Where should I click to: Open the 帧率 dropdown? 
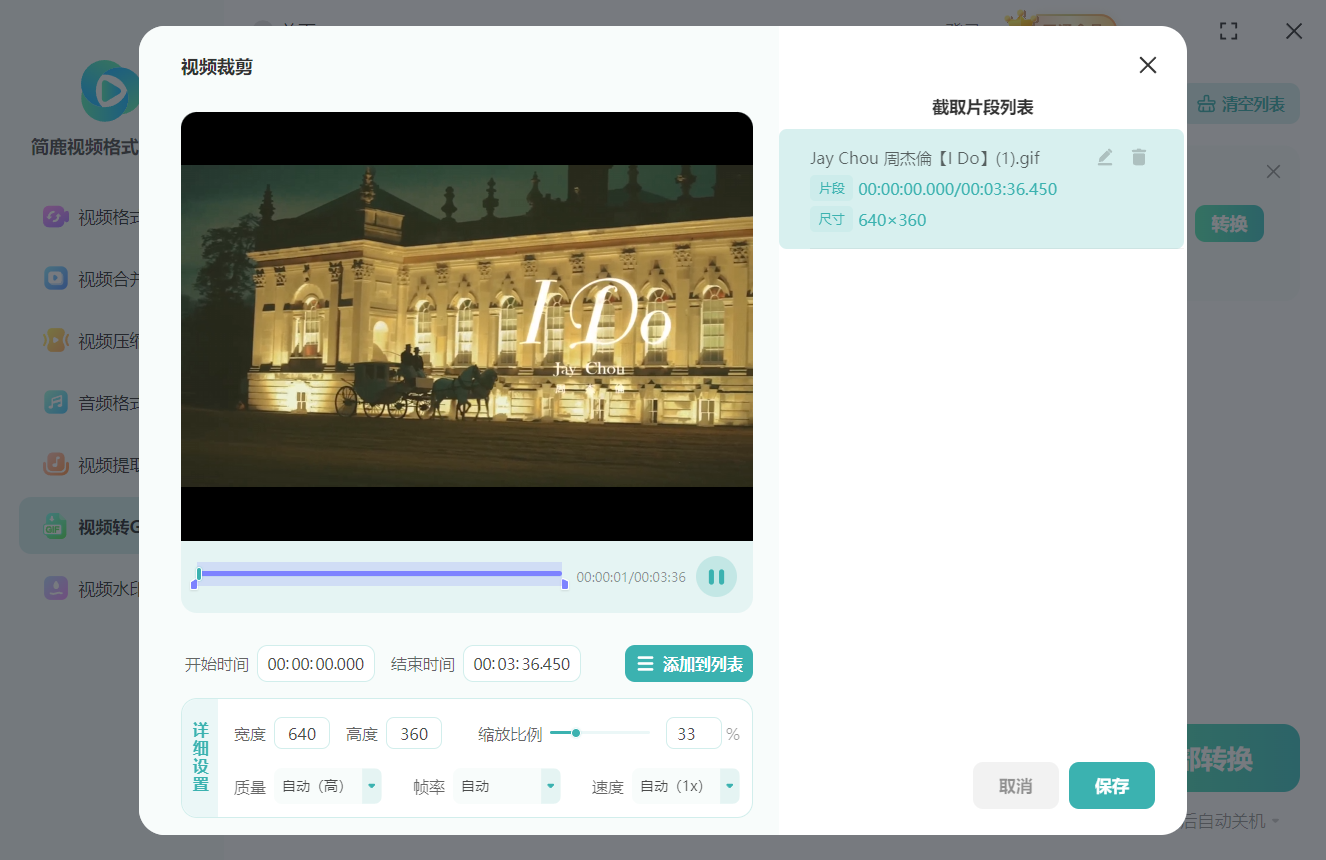(x=507, y=786)
